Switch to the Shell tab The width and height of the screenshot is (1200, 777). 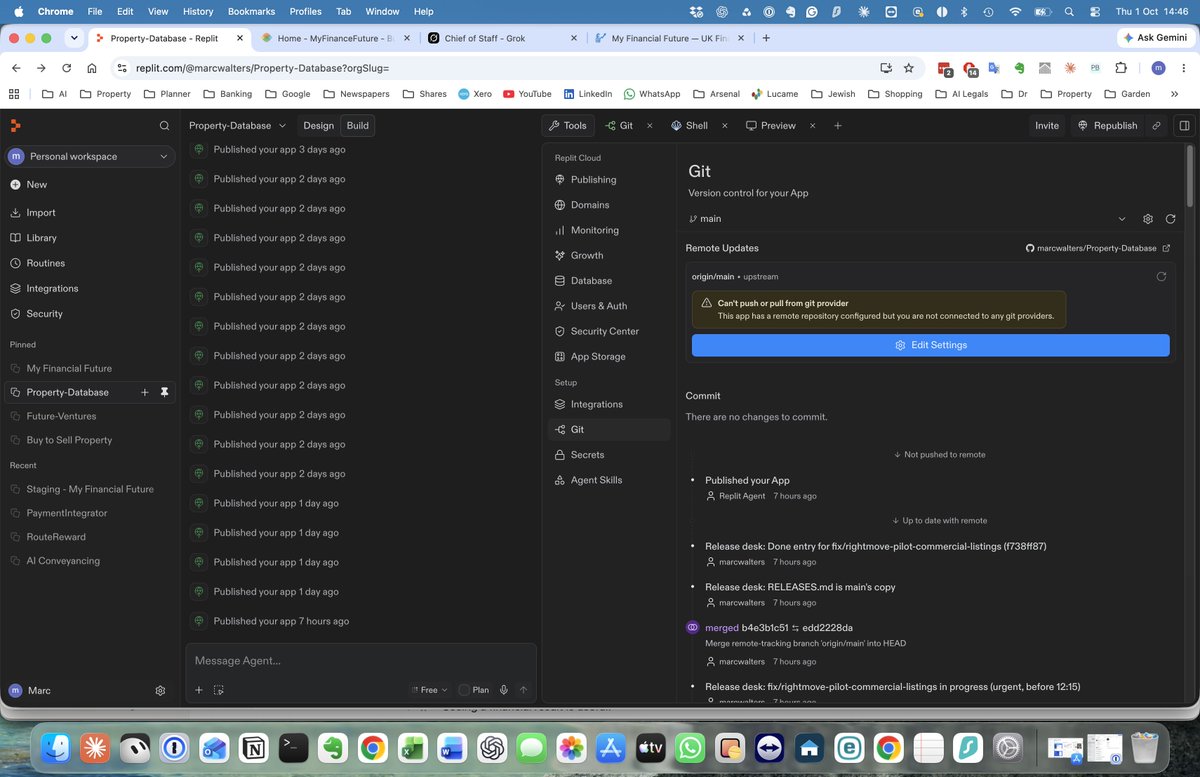click(x=690, y=126)
